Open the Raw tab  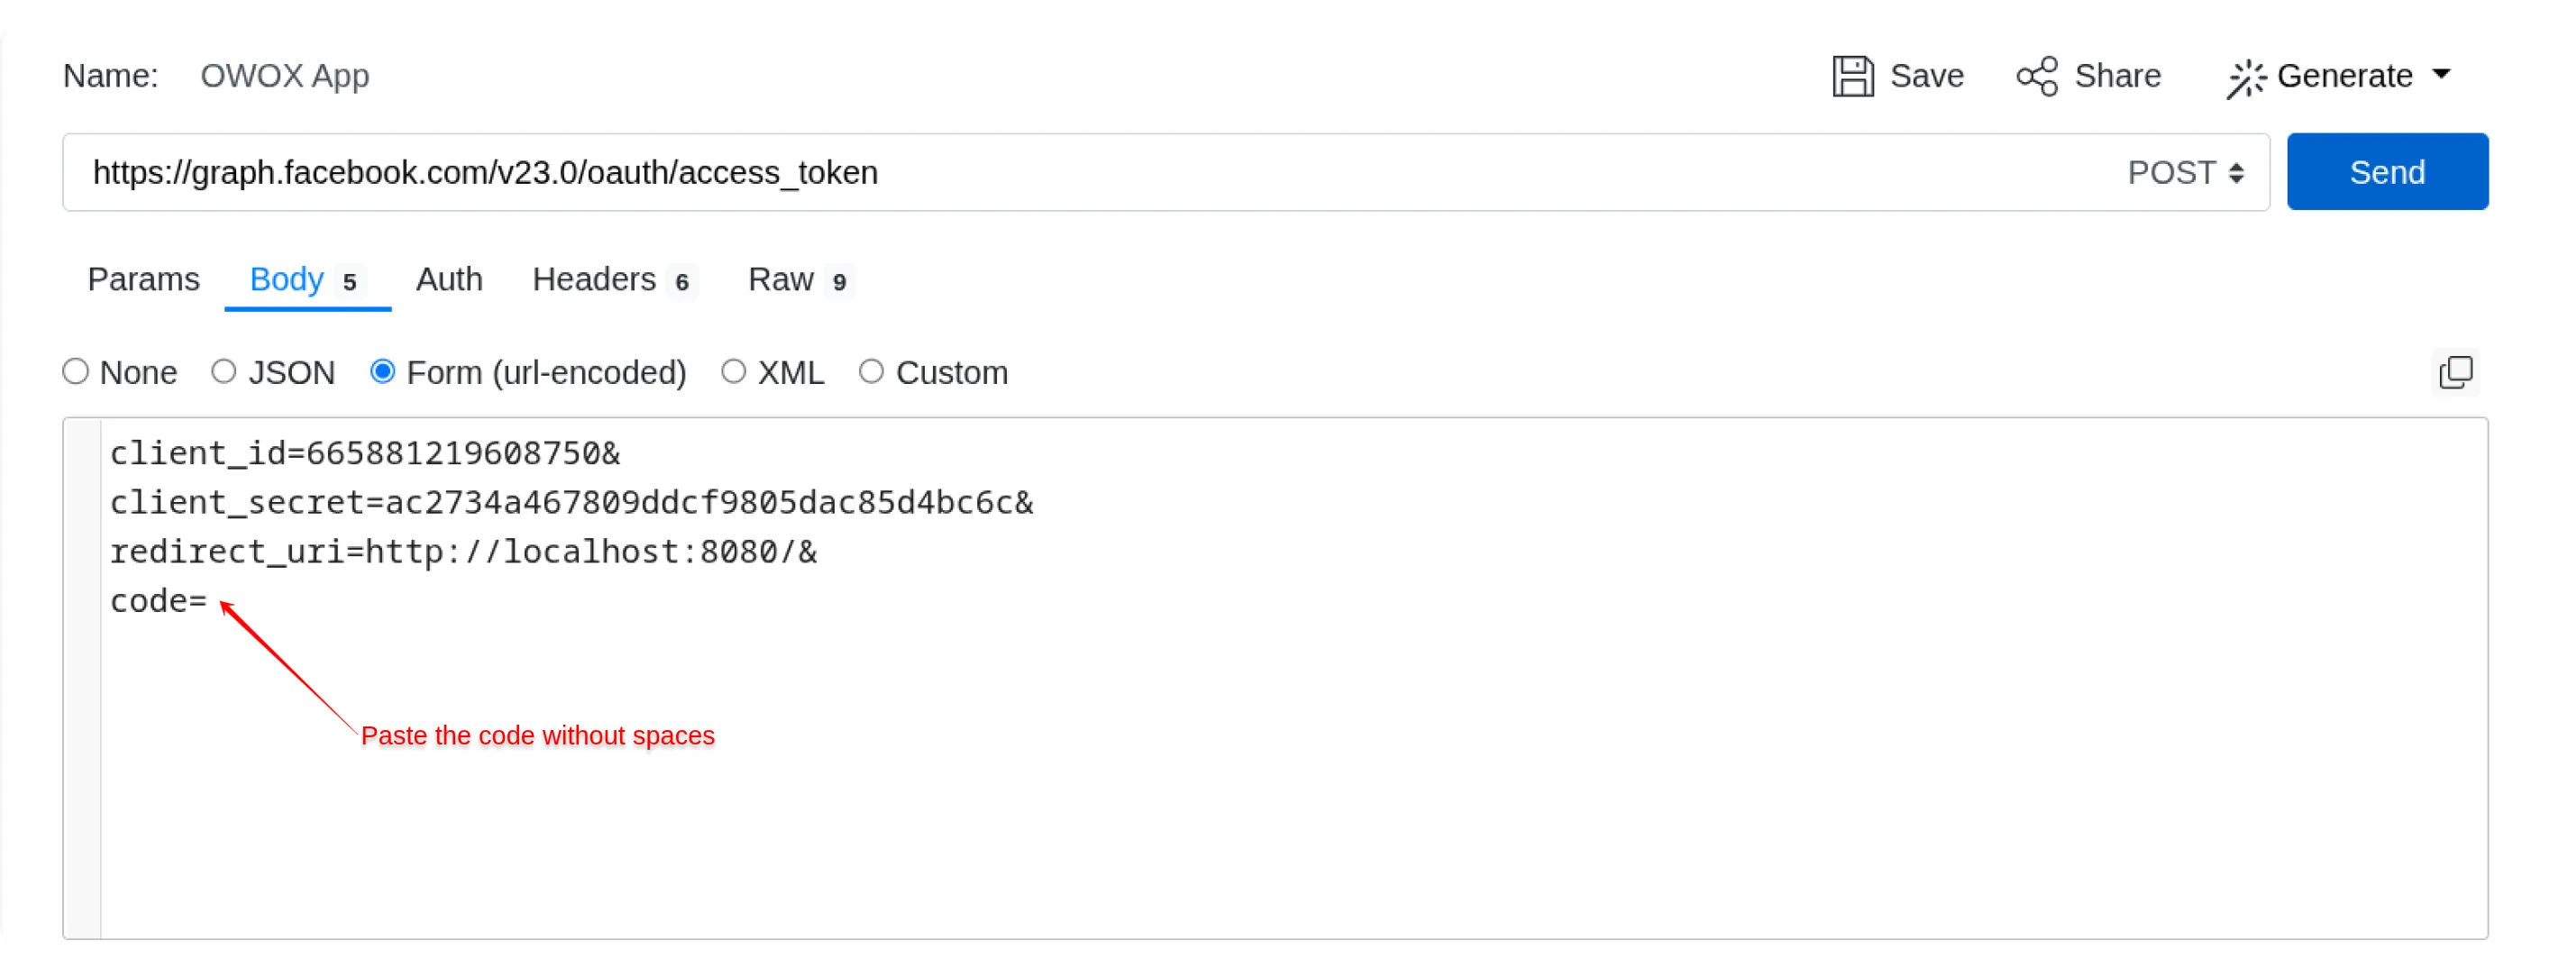(781, 280)
